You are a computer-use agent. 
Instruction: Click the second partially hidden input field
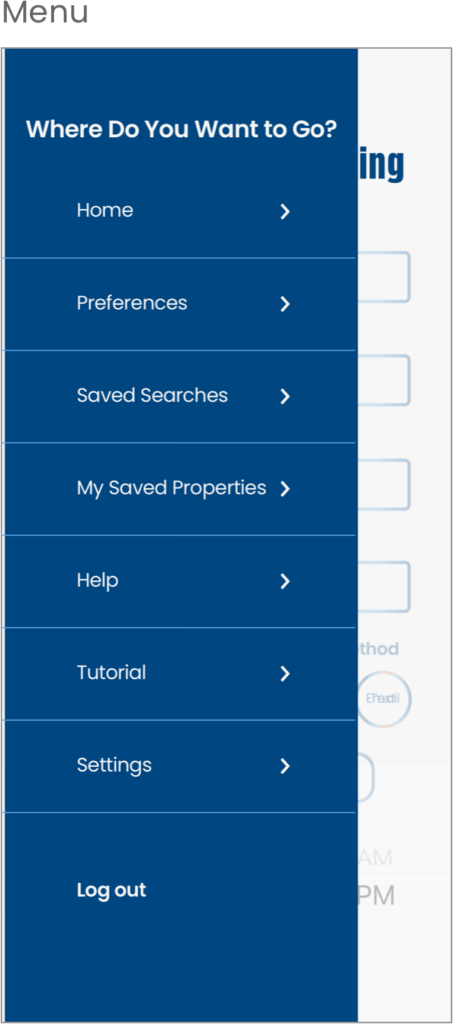384,380
